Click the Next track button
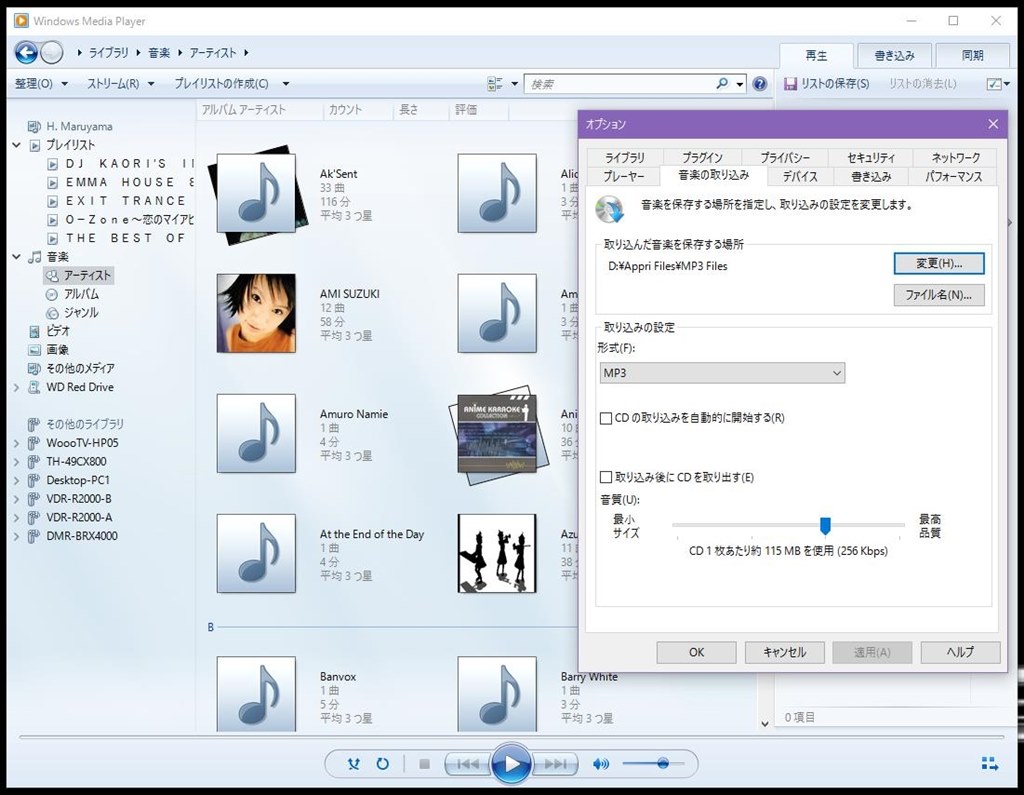The image size is (1024, 795). coord(555,764)
